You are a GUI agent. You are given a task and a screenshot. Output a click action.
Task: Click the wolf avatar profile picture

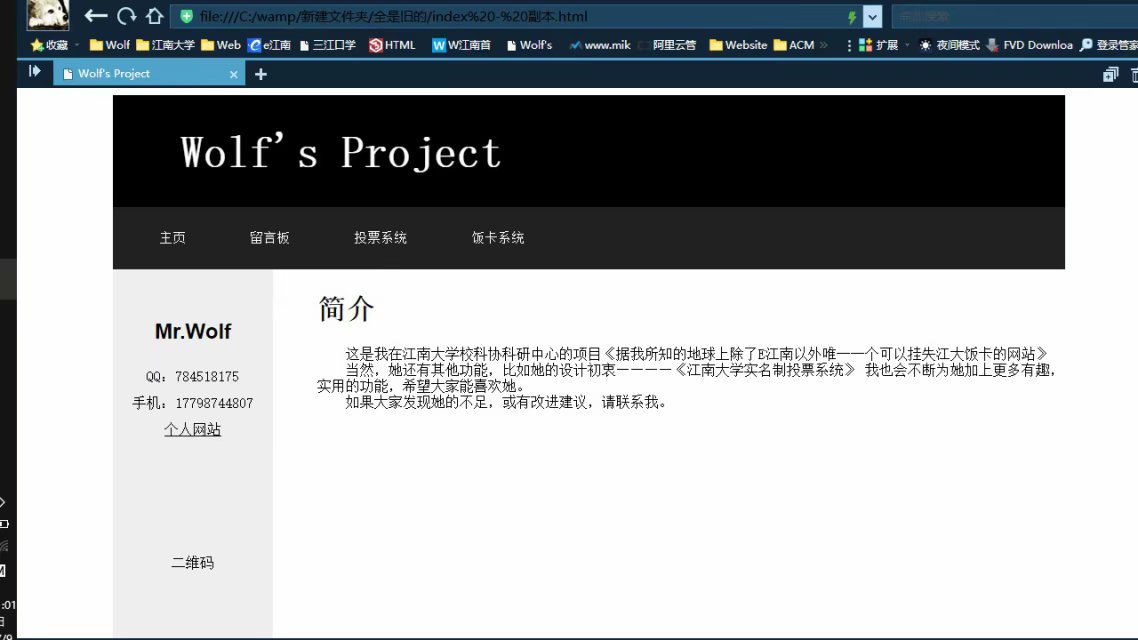(x=48, y=14)
